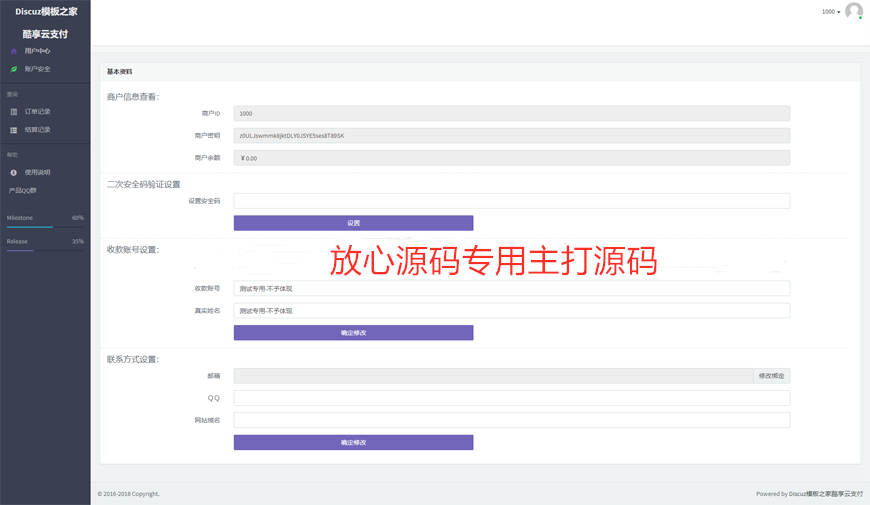Click the 商户信息查看 section heading
This screenshot has width=870, height=505.
click(x=133, y=97)
